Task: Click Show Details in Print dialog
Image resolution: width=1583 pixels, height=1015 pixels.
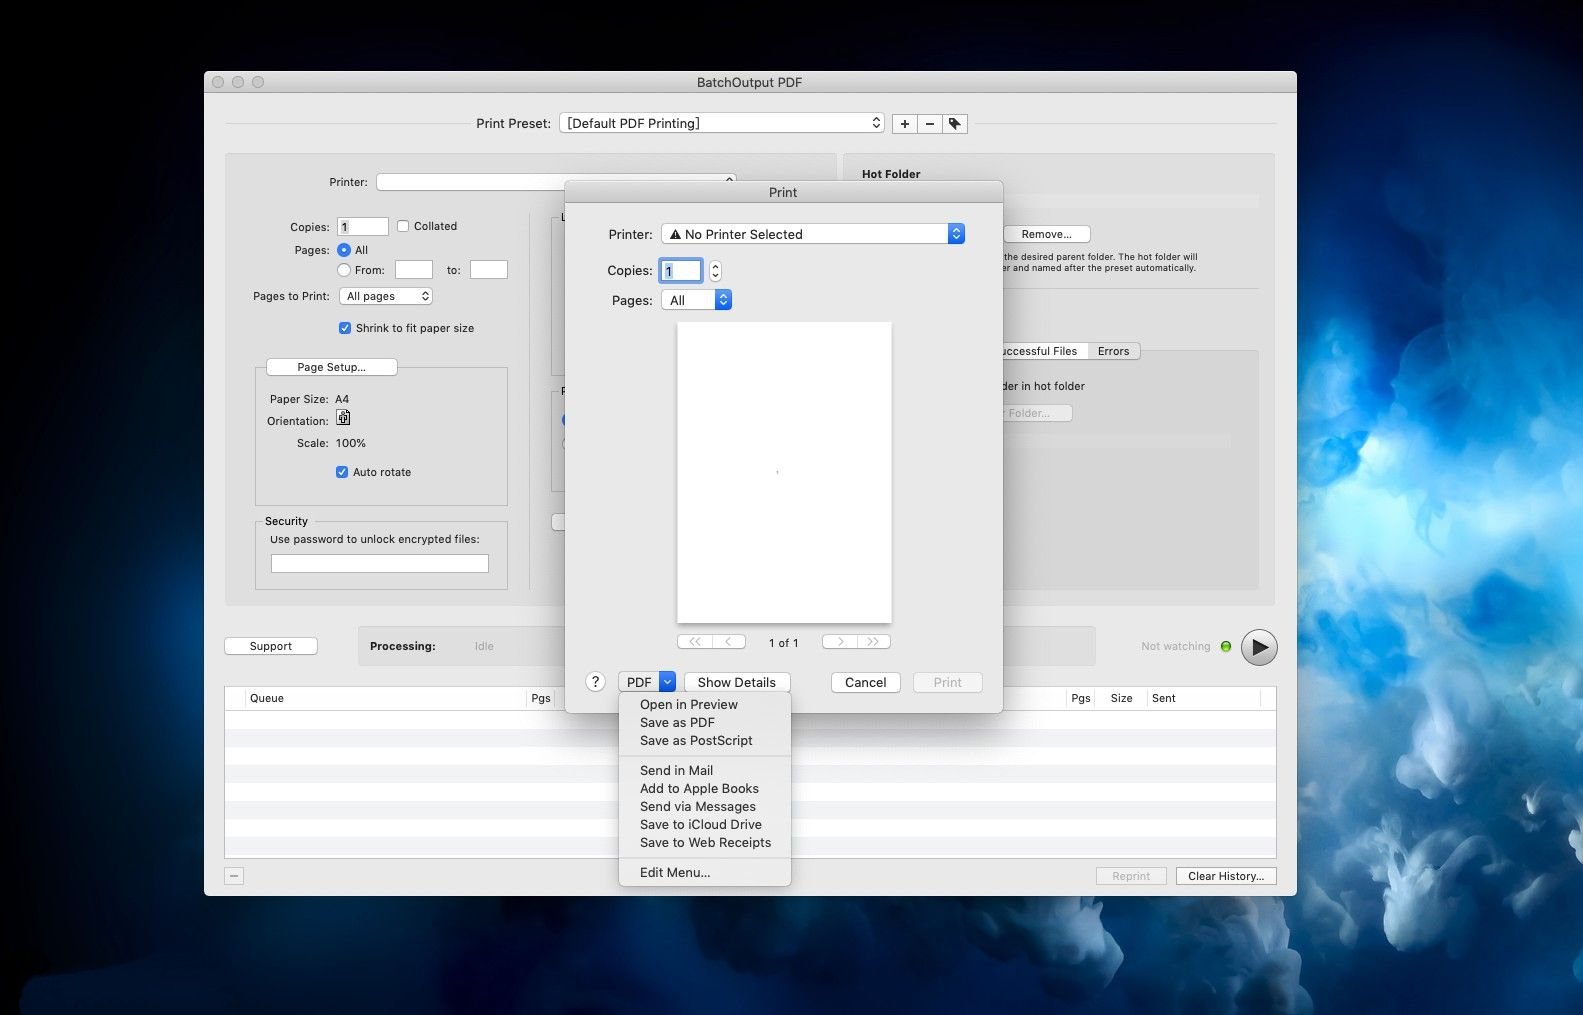Action: tap(737, 682)
